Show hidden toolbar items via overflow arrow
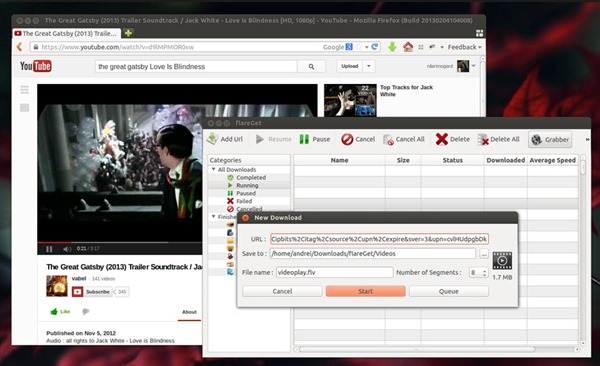The width and height of the screenshot is (600, 366). pos(587,139)
